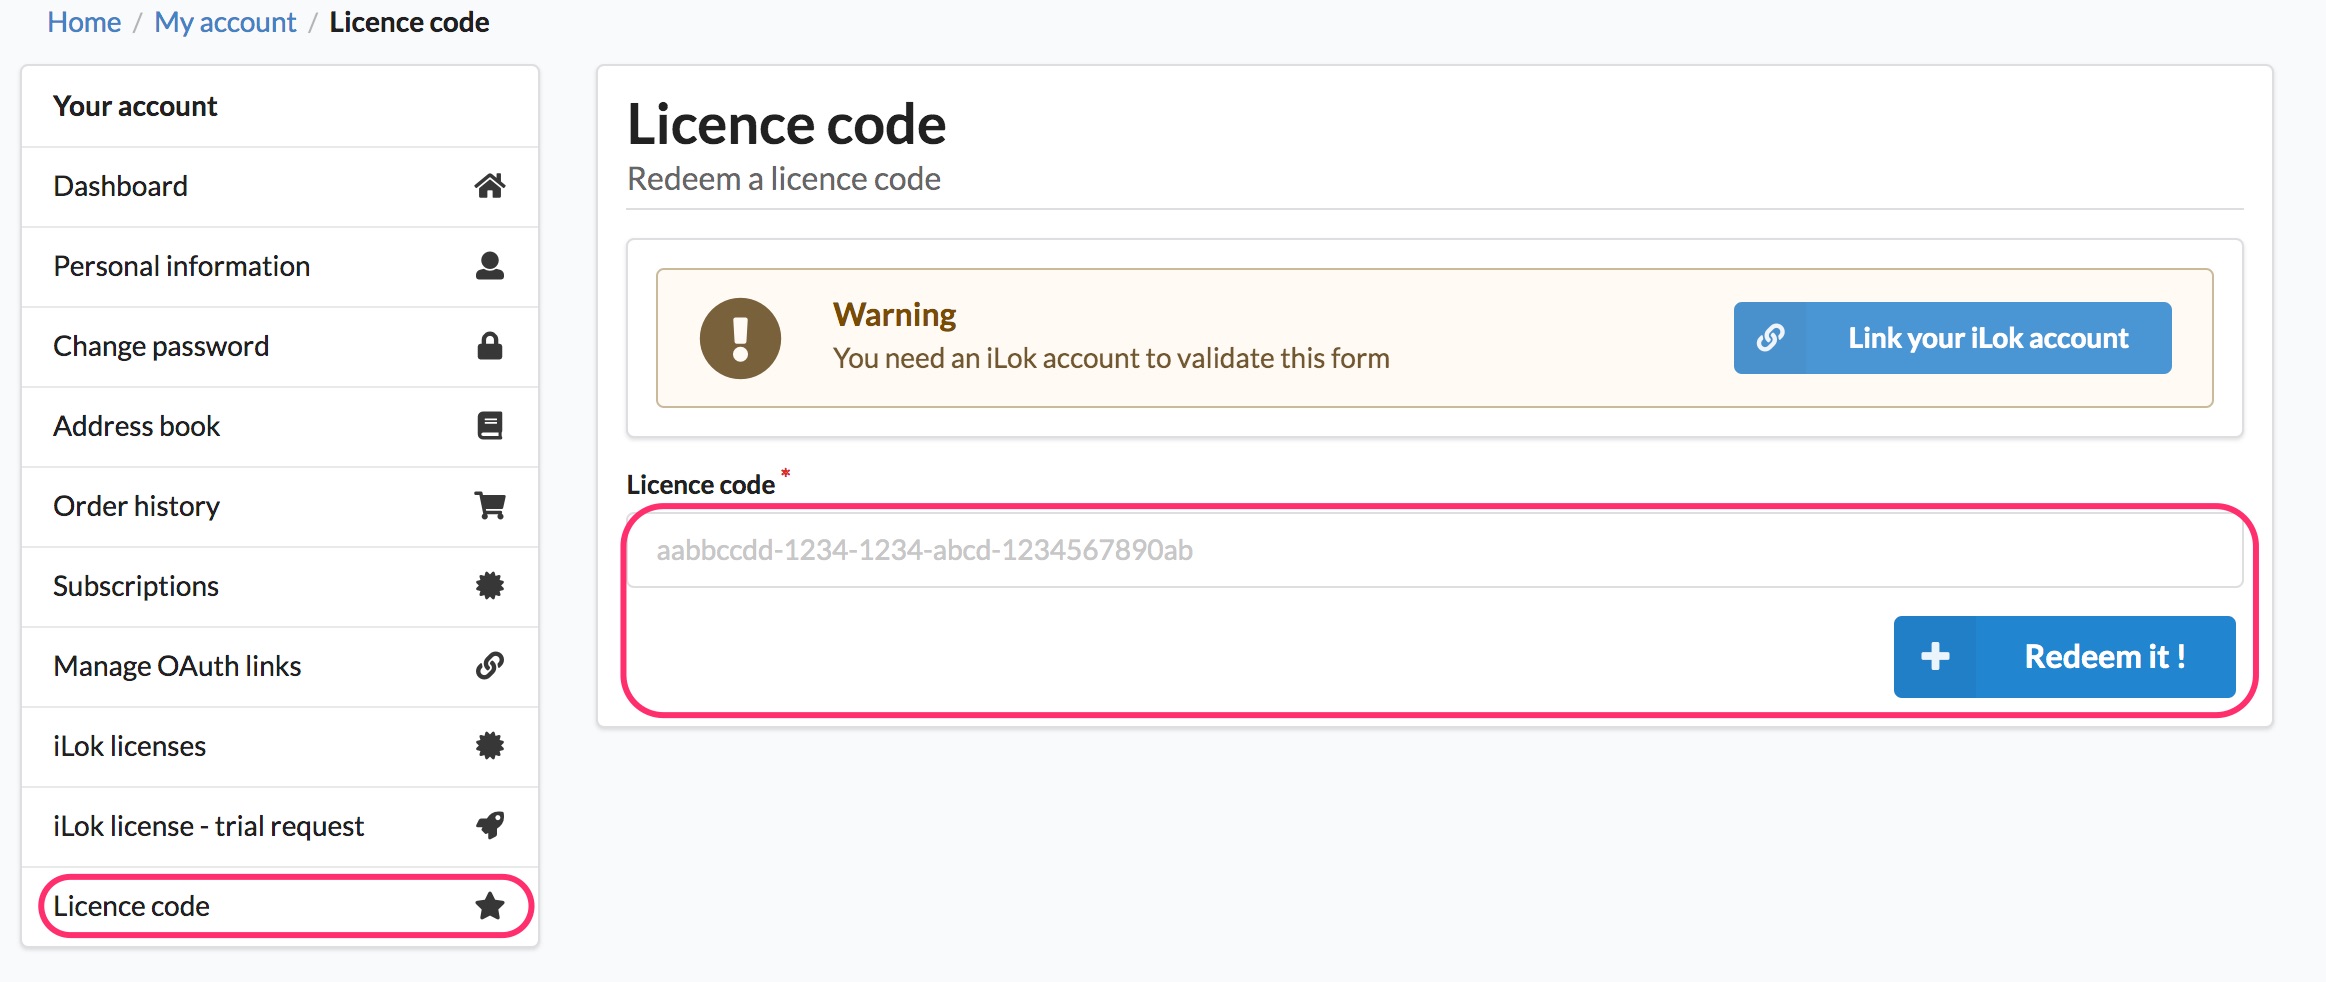The height and width of the screenshot is (982, 2326).
Task: Open the Dashboard menu item
Action: tap(121, 186)
